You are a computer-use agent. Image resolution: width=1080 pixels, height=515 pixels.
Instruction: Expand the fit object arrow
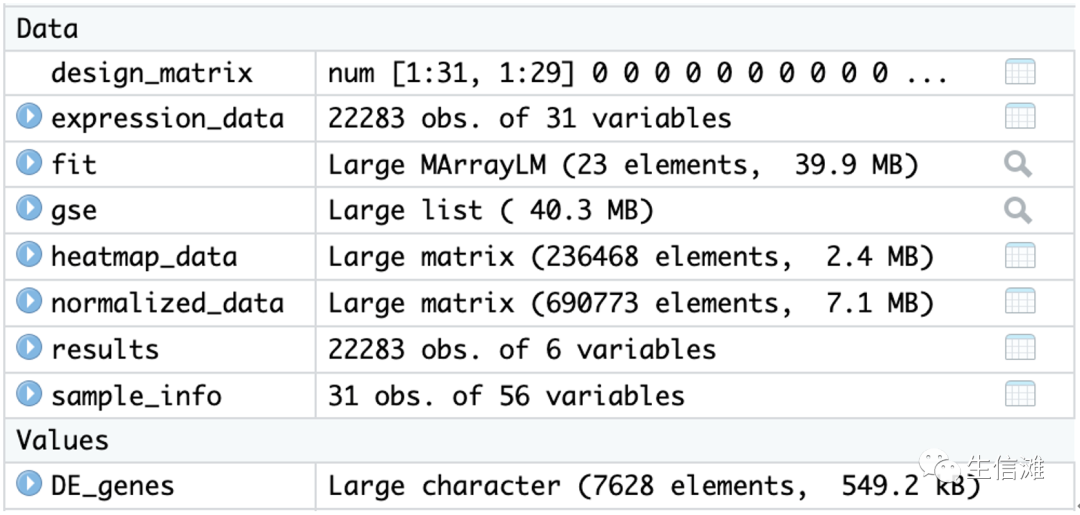point(29,164)
